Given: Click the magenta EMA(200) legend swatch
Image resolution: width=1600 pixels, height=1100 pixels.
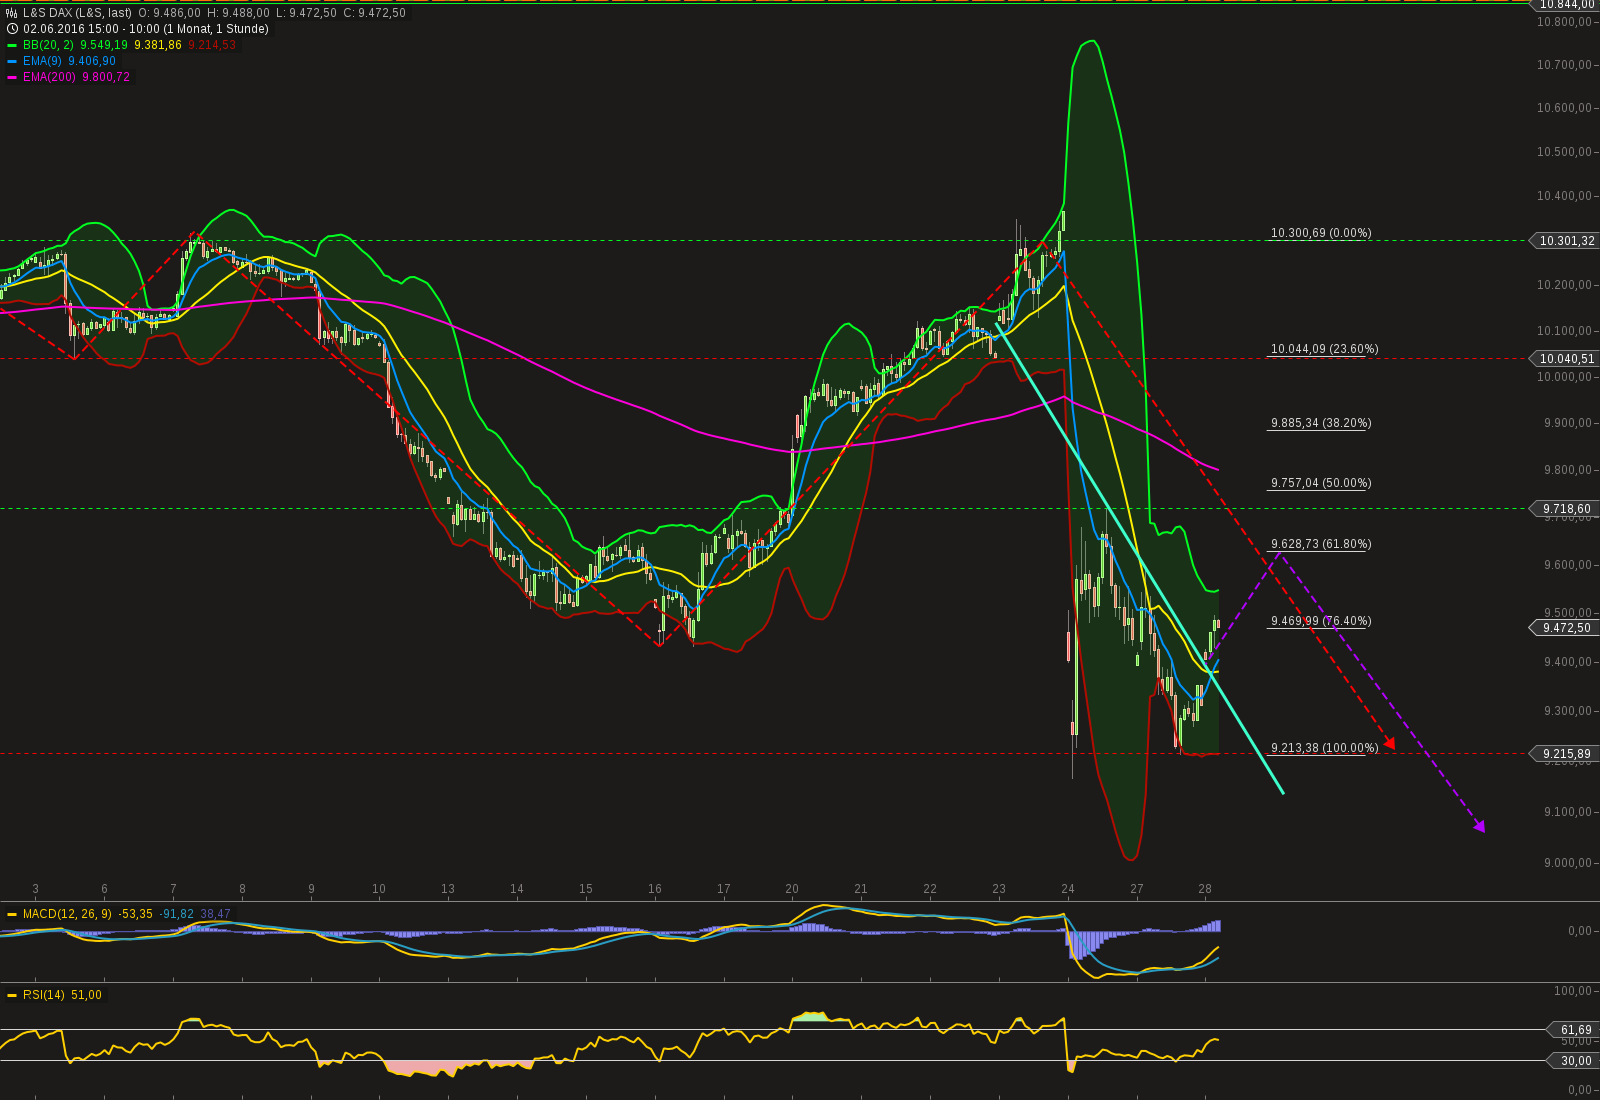Looking at the screenshot, I should pos(12,77).
